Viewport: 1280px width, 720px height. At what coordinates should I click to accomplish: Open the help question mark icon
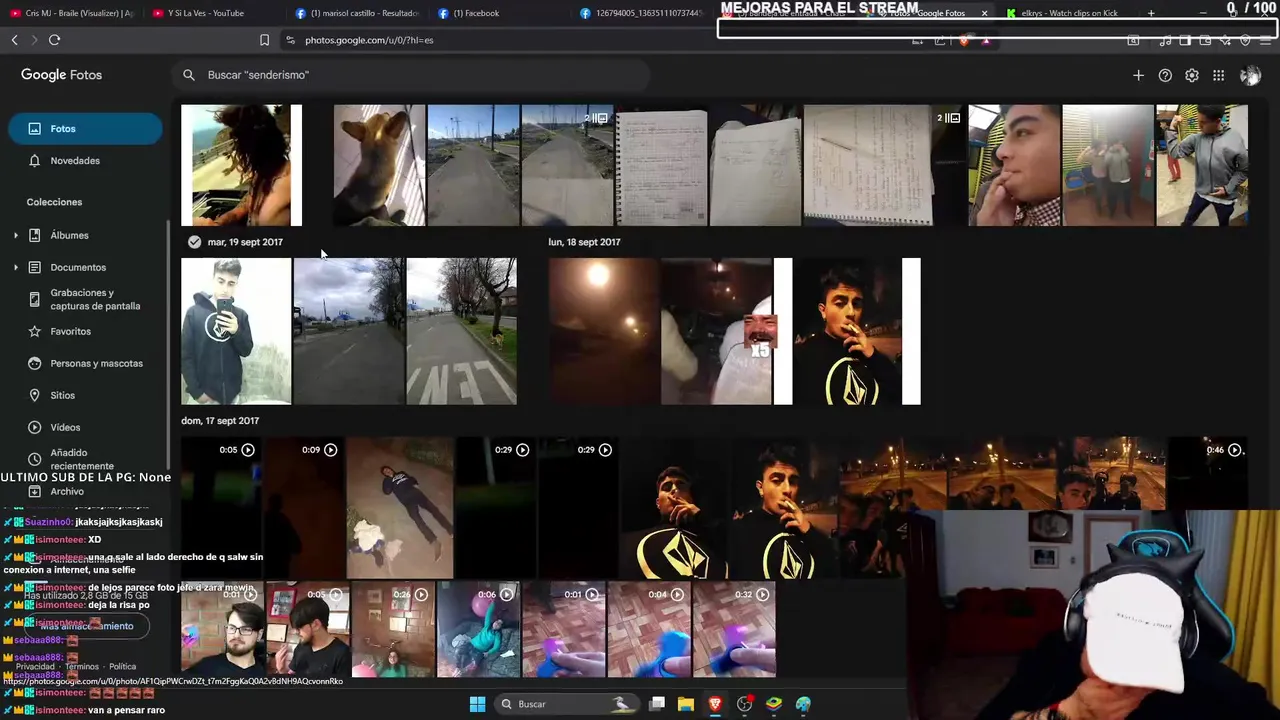1165,75
